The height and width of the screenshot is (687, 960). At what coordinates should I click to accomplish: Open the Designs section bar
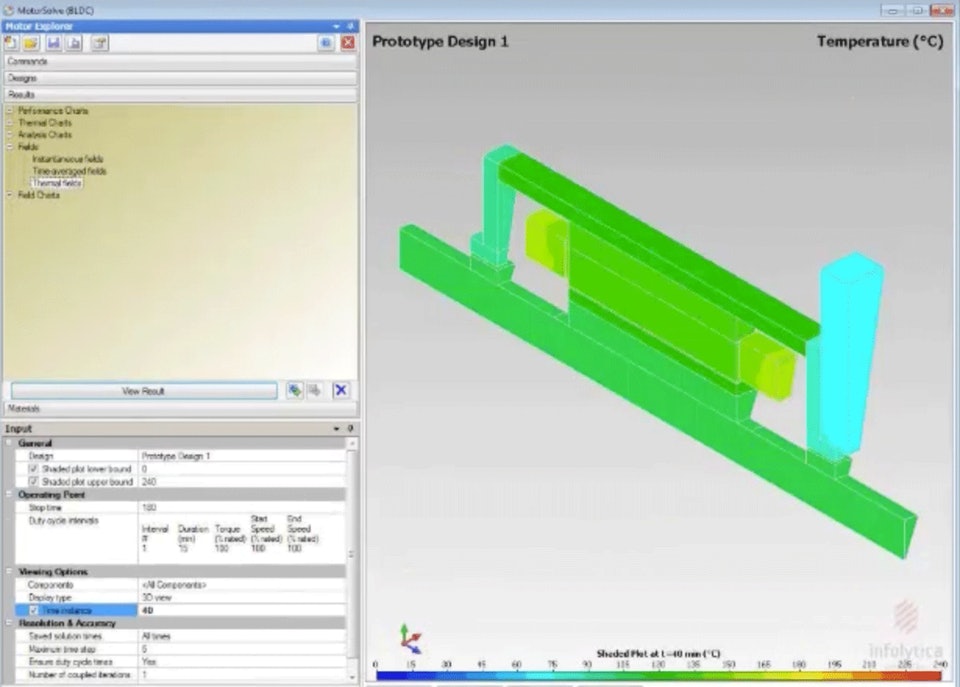pyautogui.click(x=181, y=78)
